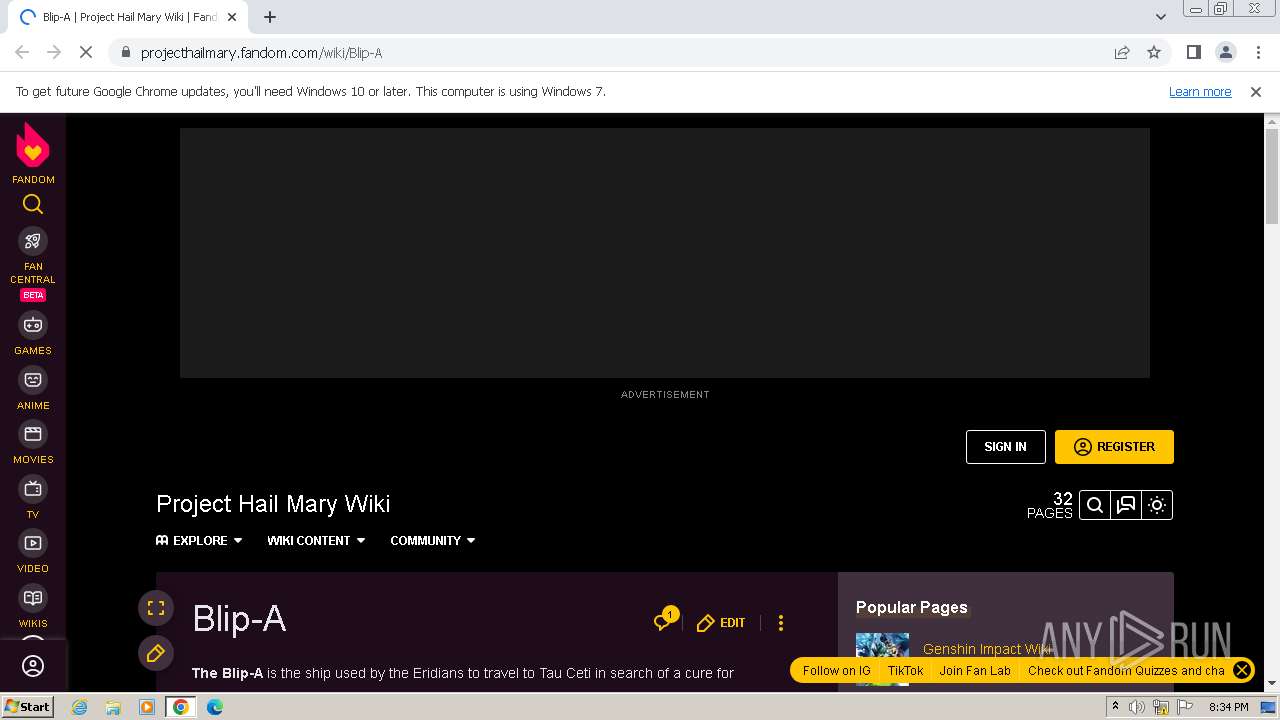The height and width of the screenshot is (720, 1280).
Task: Open the wiki Discuss chat icon
Action: click(x=1126, y=505)
